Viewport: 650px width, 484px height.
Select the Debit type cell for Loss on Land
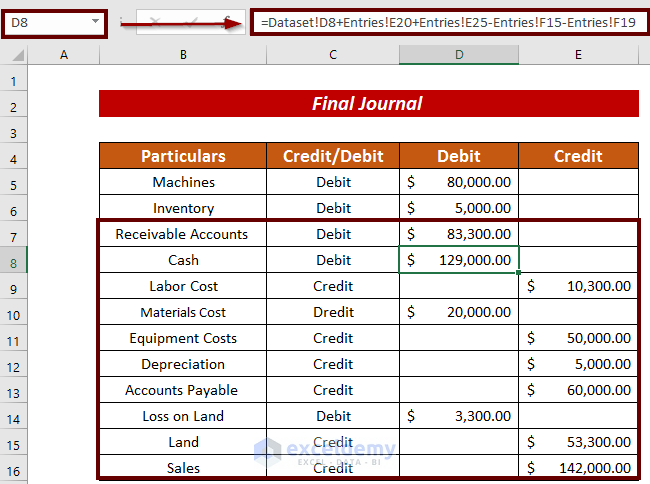(x=333, y=416)
